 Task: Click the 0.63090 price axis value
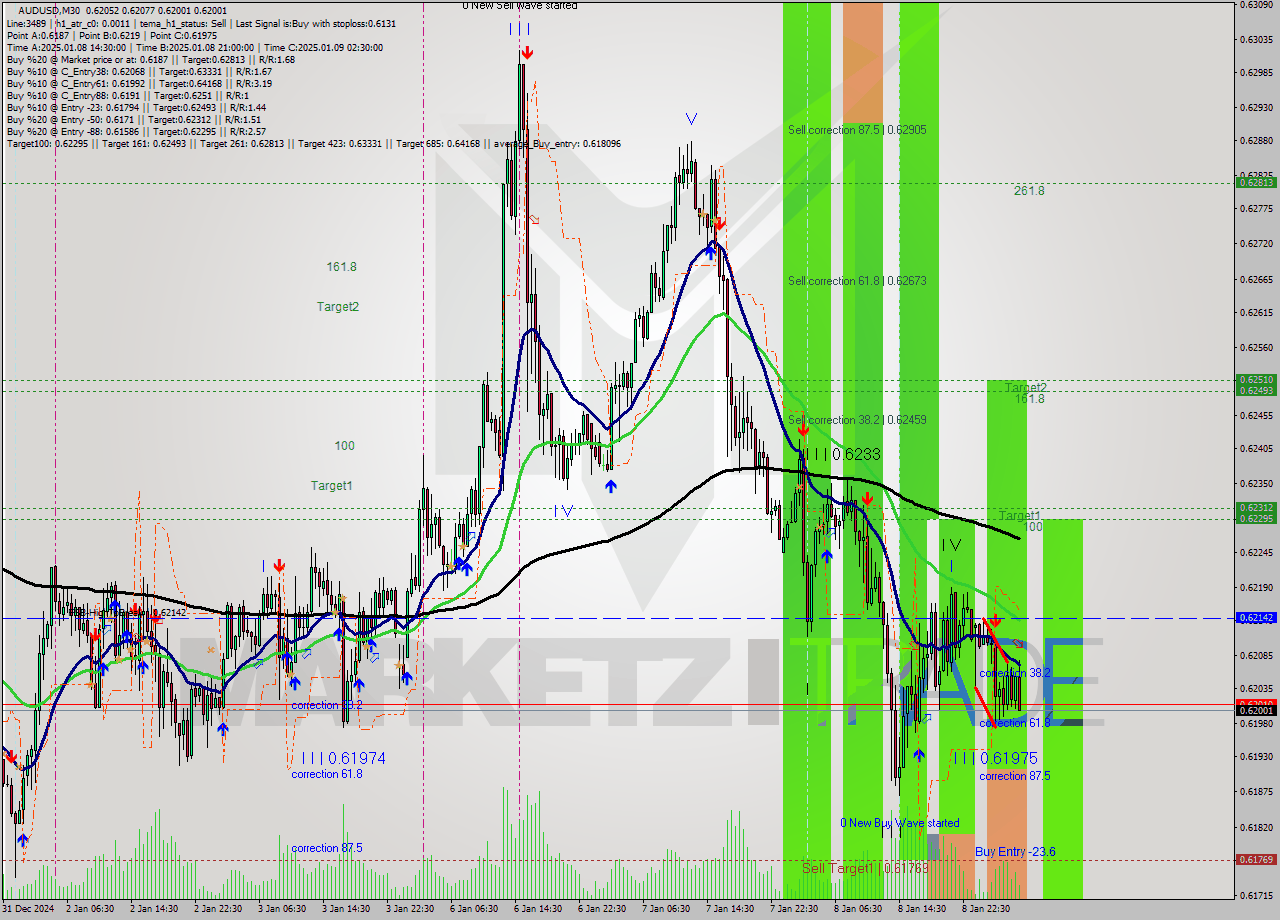click(1256, 5)
